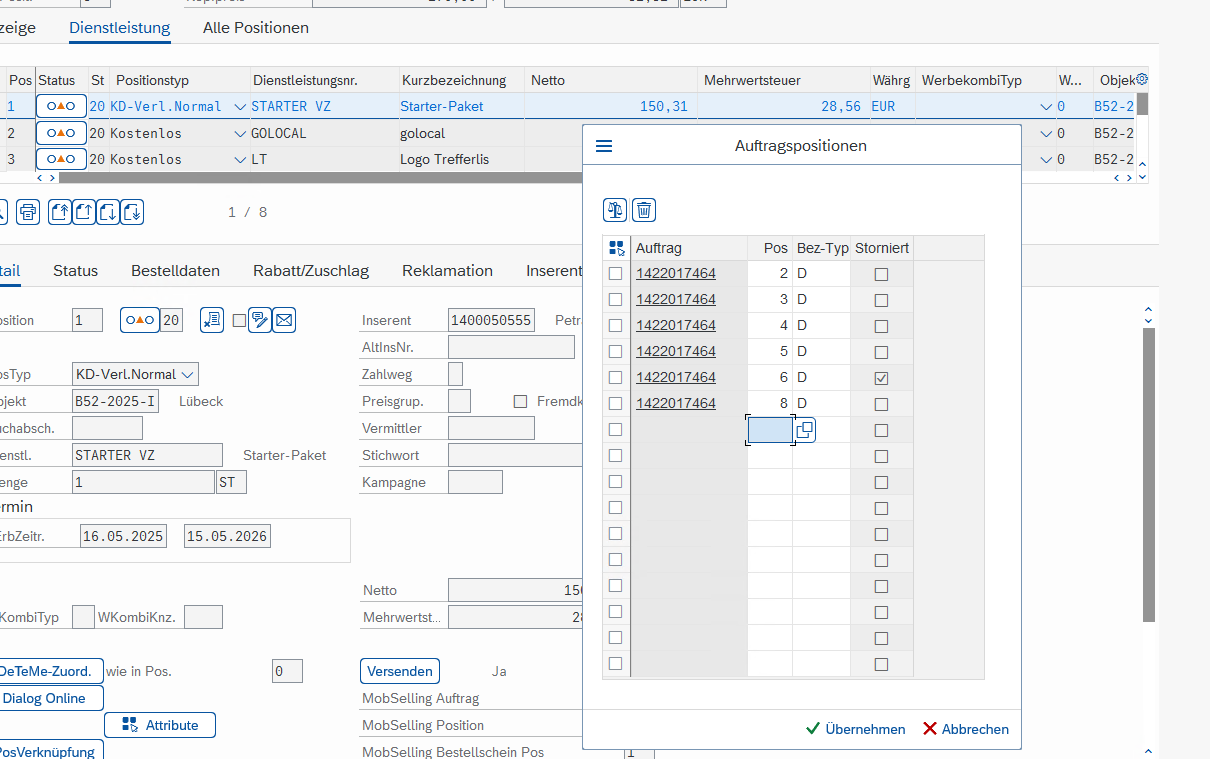Click the main window vertical scrollbar
This screenshot has height=759, width=1210.
(x=1149, y=474)
